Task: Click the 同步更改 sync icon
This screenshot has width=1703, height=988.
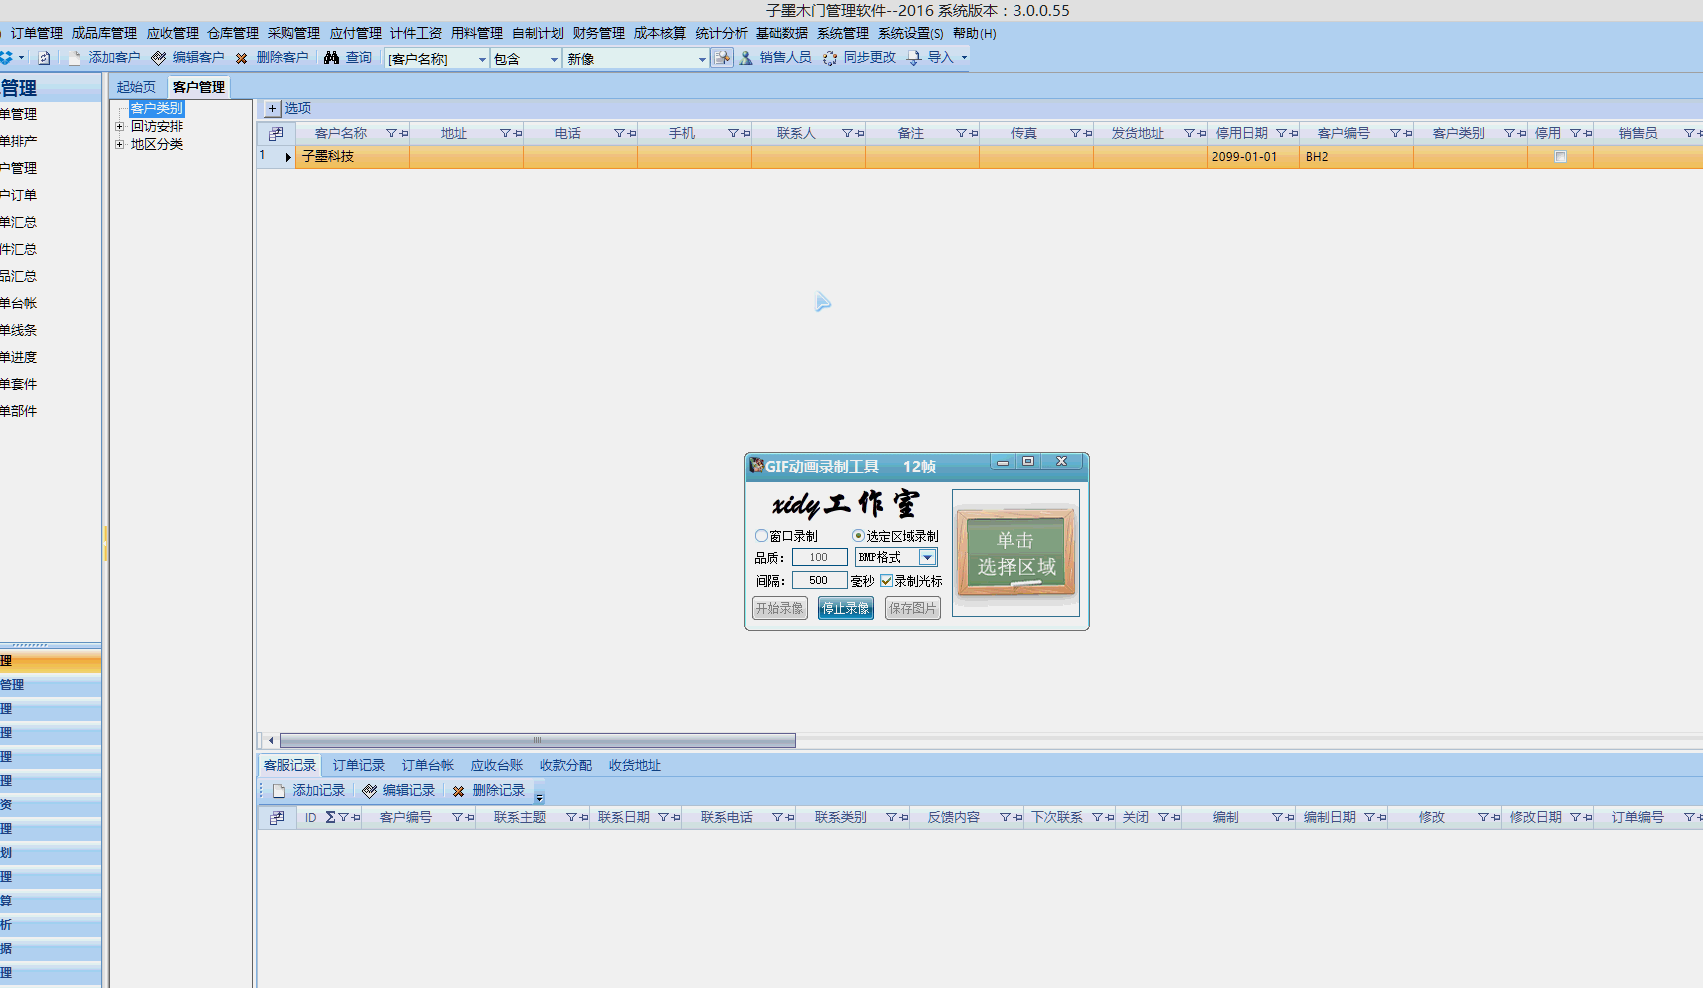Action: 830,58
